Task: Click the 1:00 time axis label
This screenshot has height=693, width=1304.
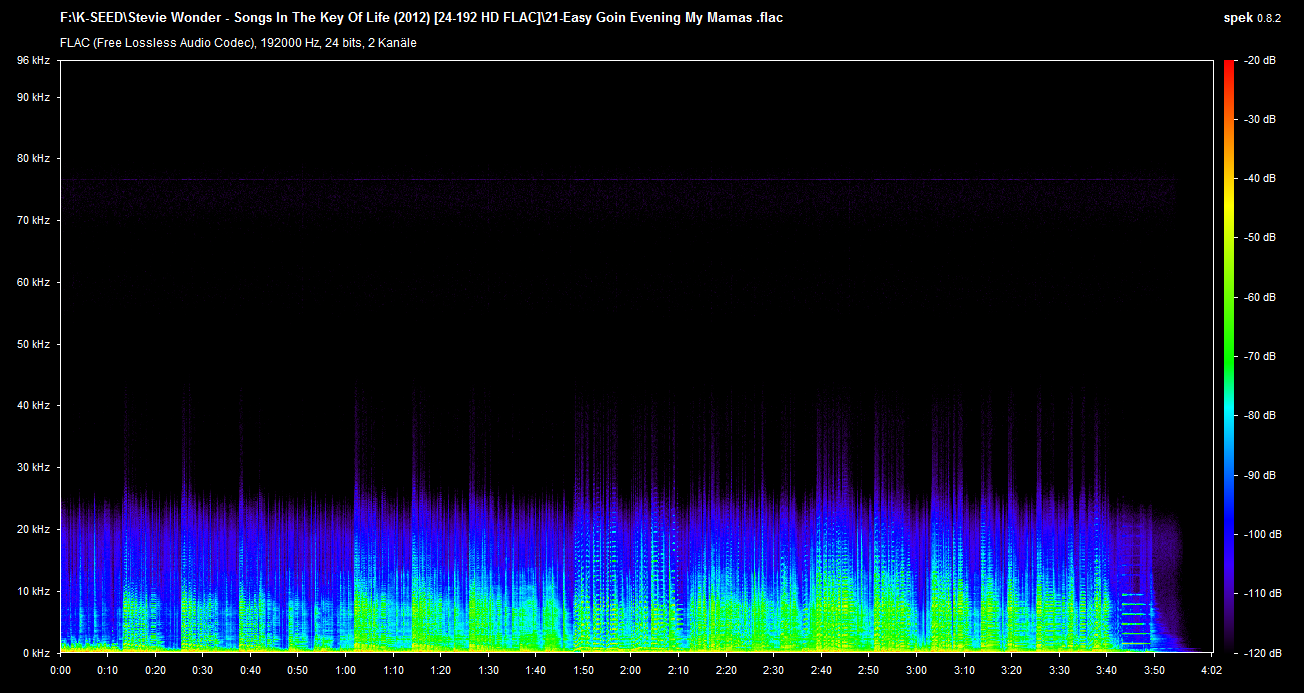Action: click(x=345, y=670)
